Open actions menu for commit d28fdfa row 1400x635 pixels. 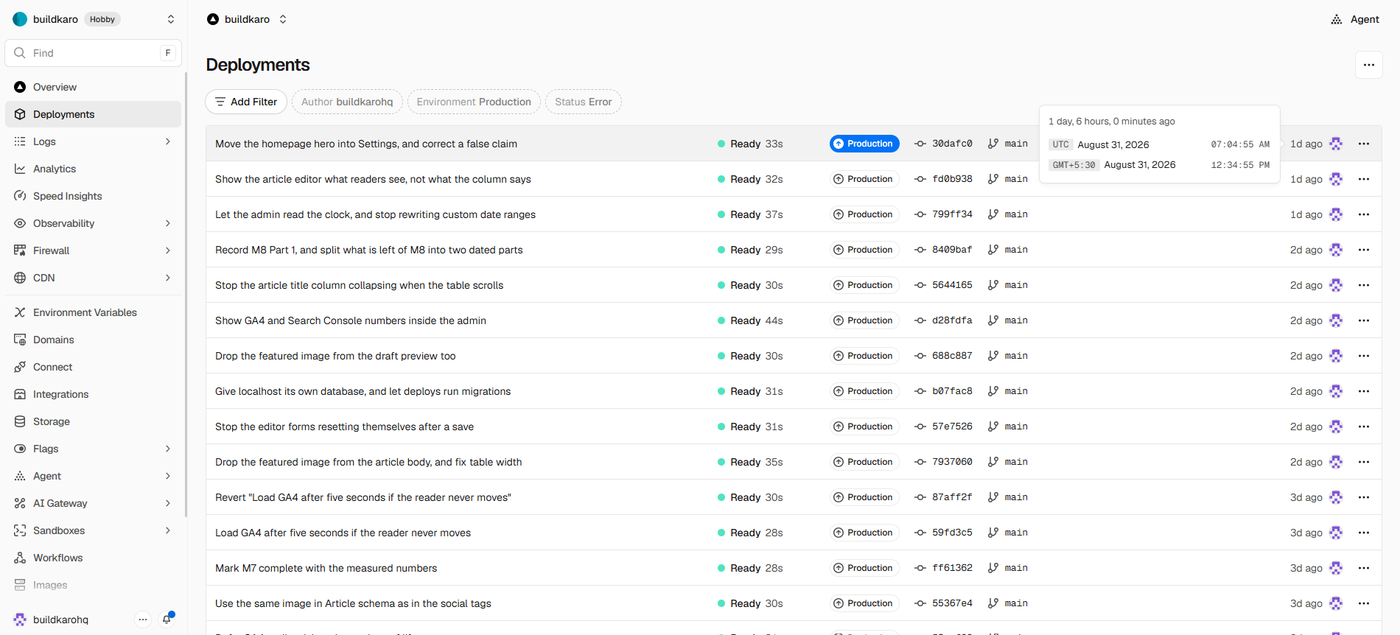click(1363, 321)
